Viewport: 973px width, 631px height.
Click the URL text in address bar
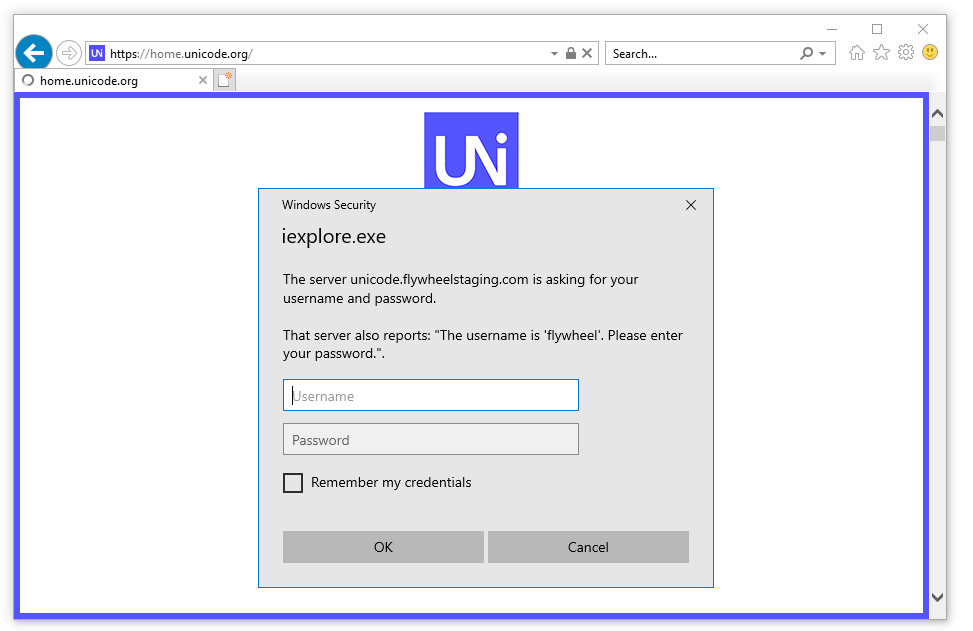(x=181, y=54)
